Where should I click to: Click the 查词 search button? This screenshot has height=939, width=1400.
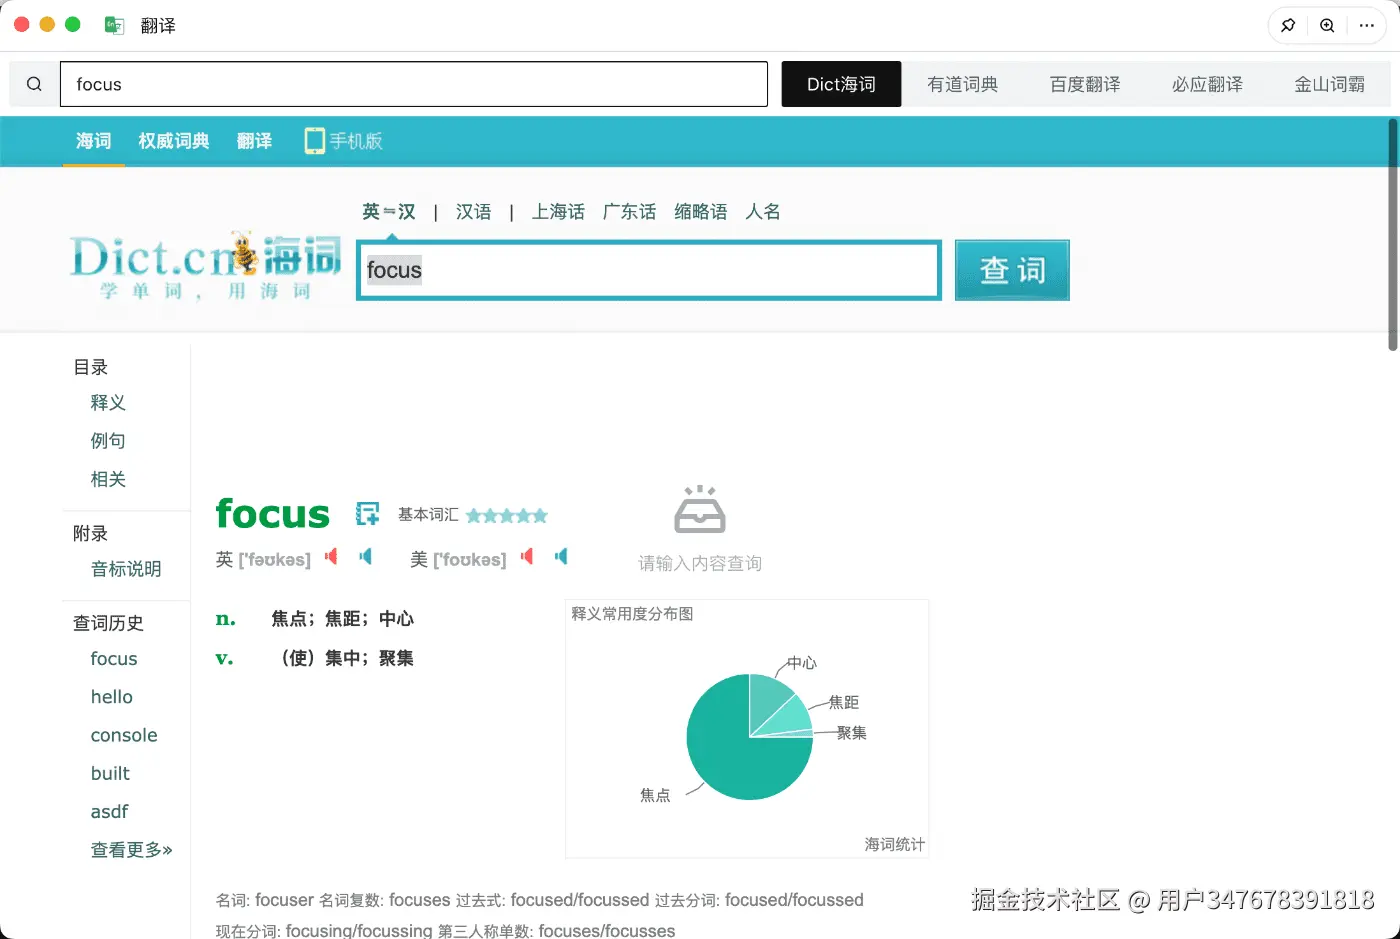(x=1012, y=270)
